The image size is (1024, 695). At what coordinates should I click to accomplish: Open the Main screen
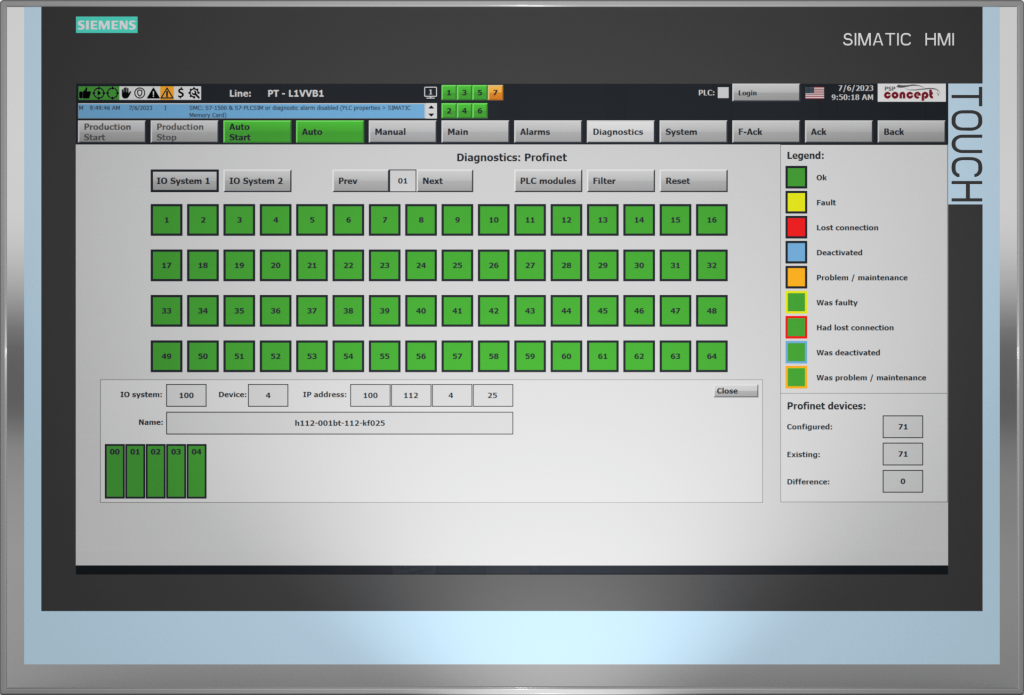[x=475, y=132]
